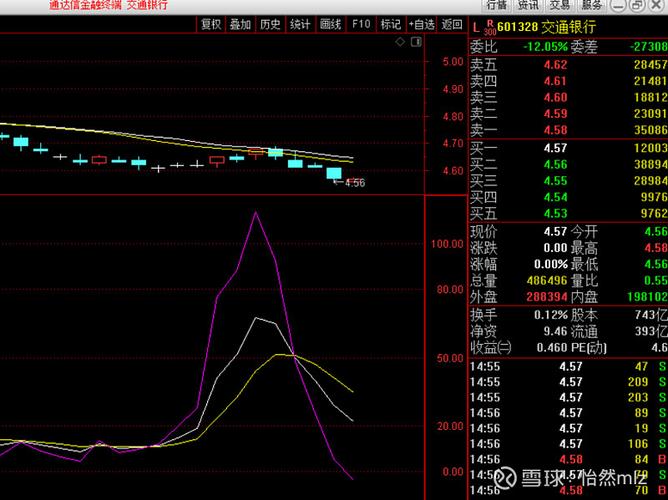Click the 14:56 trade row with volume 106
The width and height of the screenshot is (668, 500).
click(x=568, y=444)
